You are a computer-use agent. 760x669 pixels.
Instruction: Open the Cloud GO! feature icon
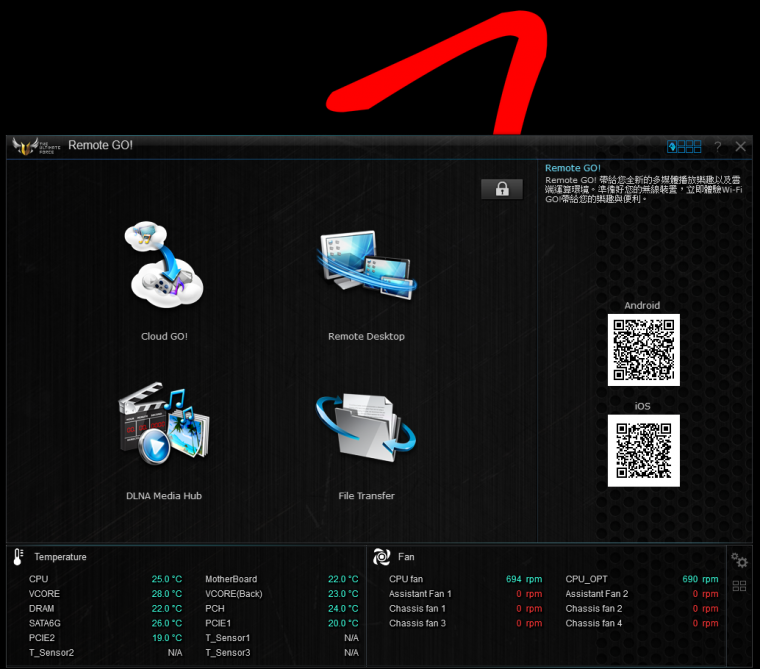click(x=165, y=265)
